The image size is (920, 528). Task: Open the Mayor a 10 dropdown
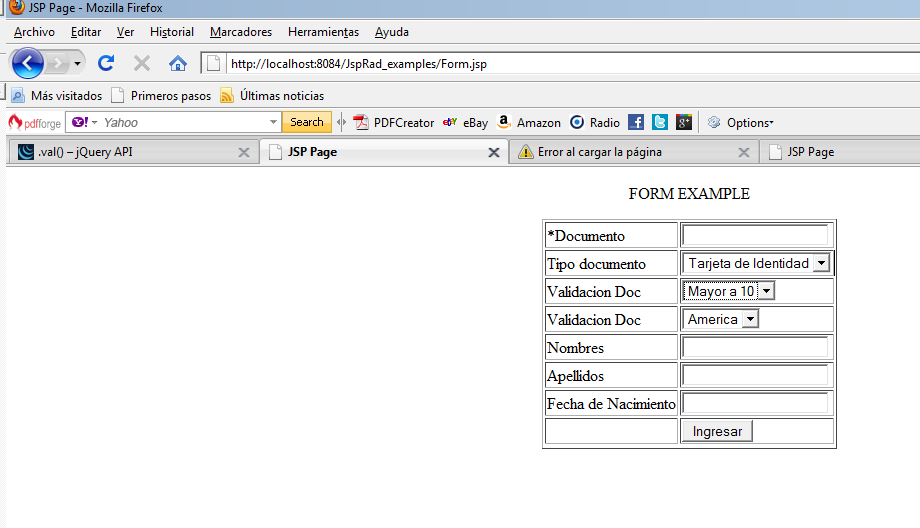pyautogui.click(x=729, y=291)
